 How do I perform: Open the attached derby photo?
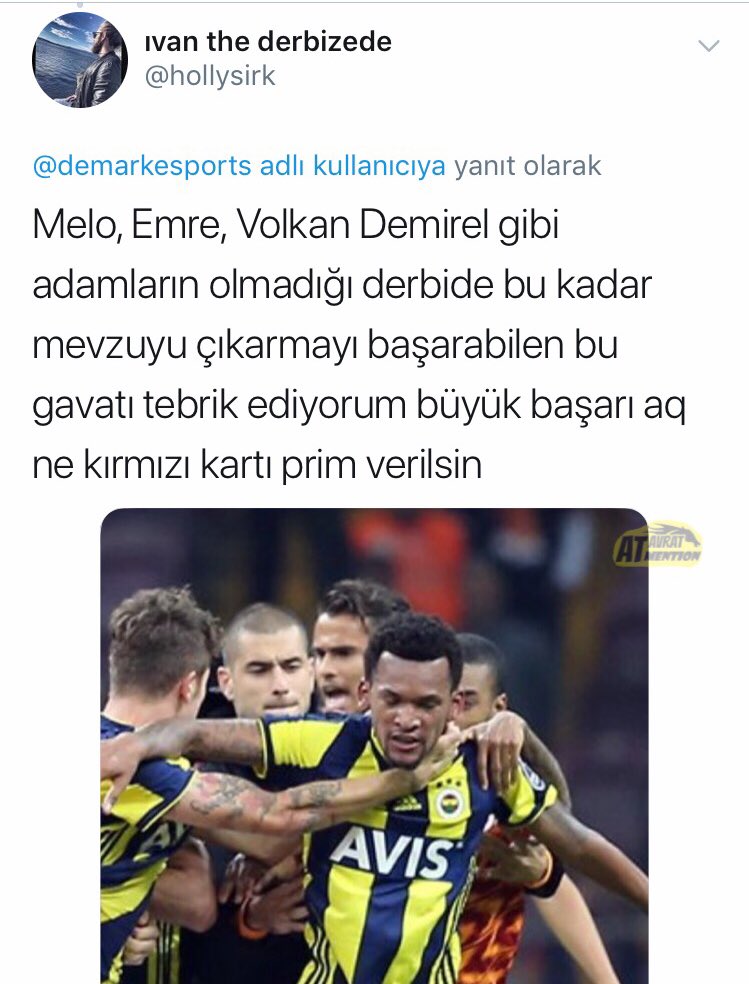(374, 746)
